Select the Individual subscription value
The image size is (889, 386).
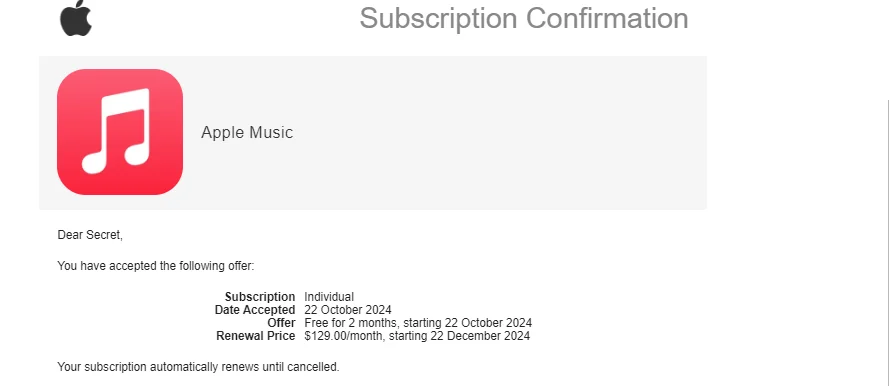click(x=329, y=296)
